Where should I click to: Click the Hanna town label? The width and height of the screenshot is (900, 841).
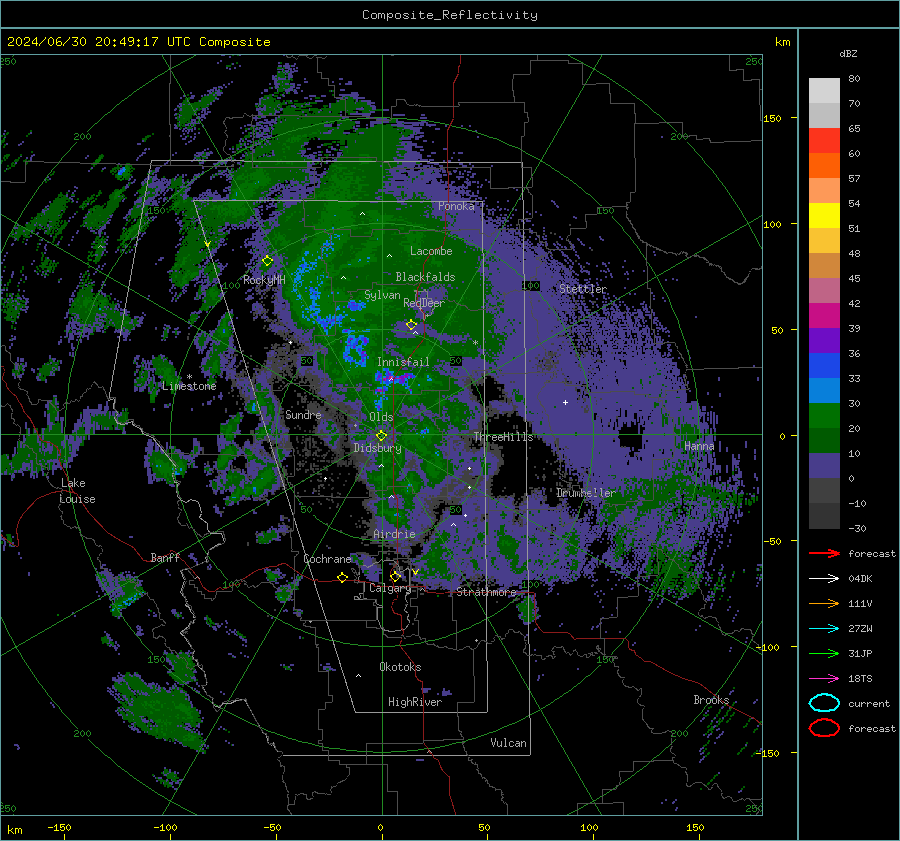click(699, 446)
